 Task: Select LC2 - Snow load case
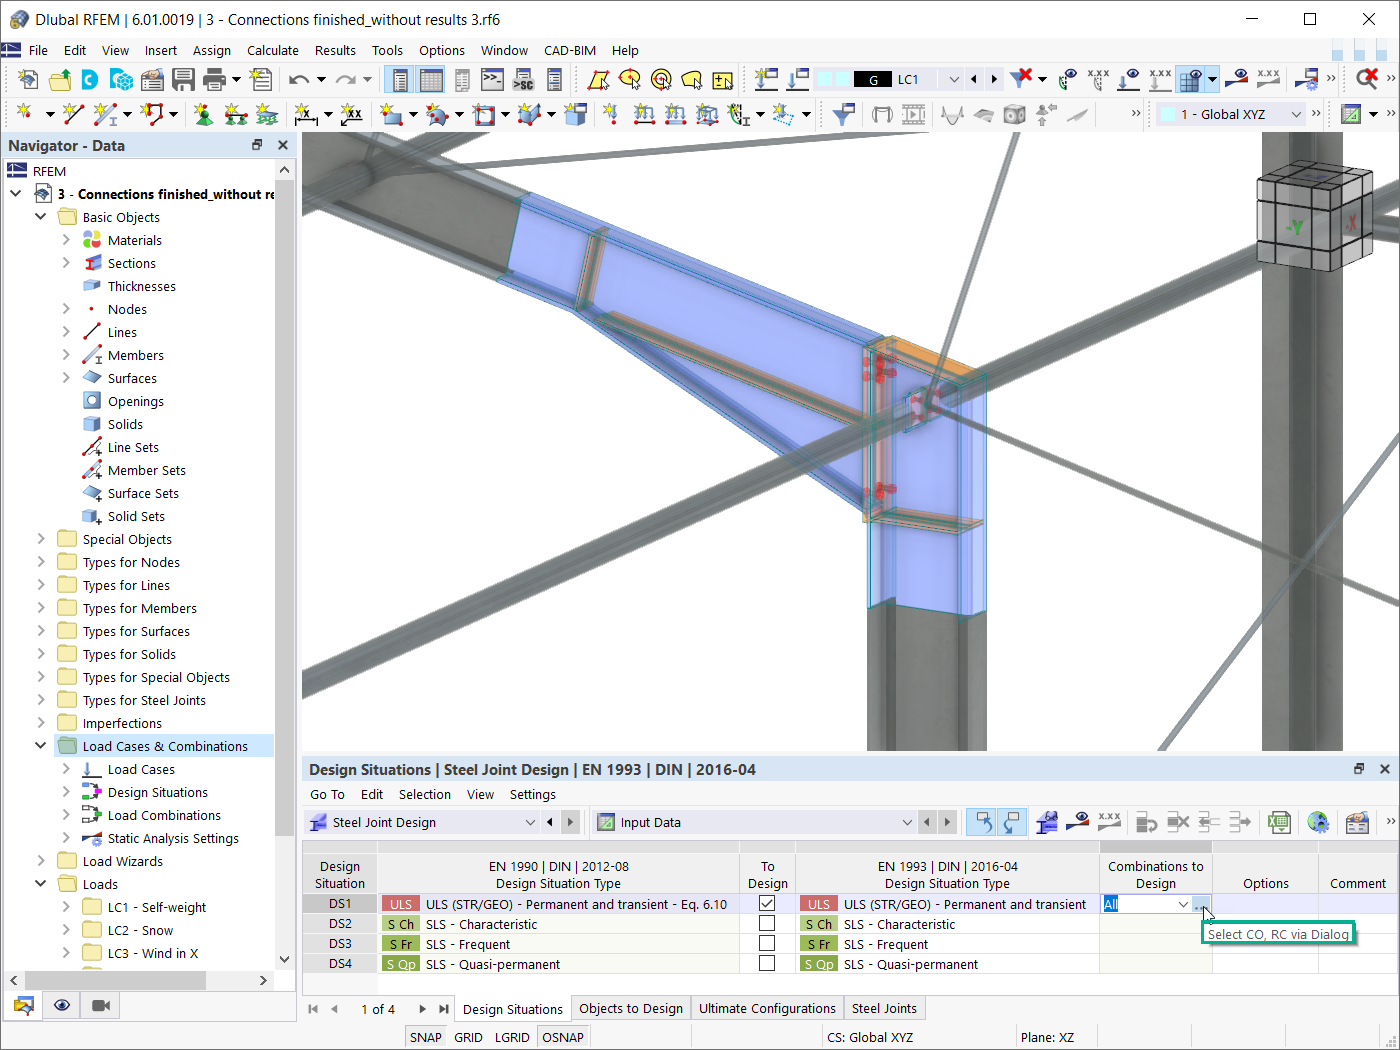(140, 930)
